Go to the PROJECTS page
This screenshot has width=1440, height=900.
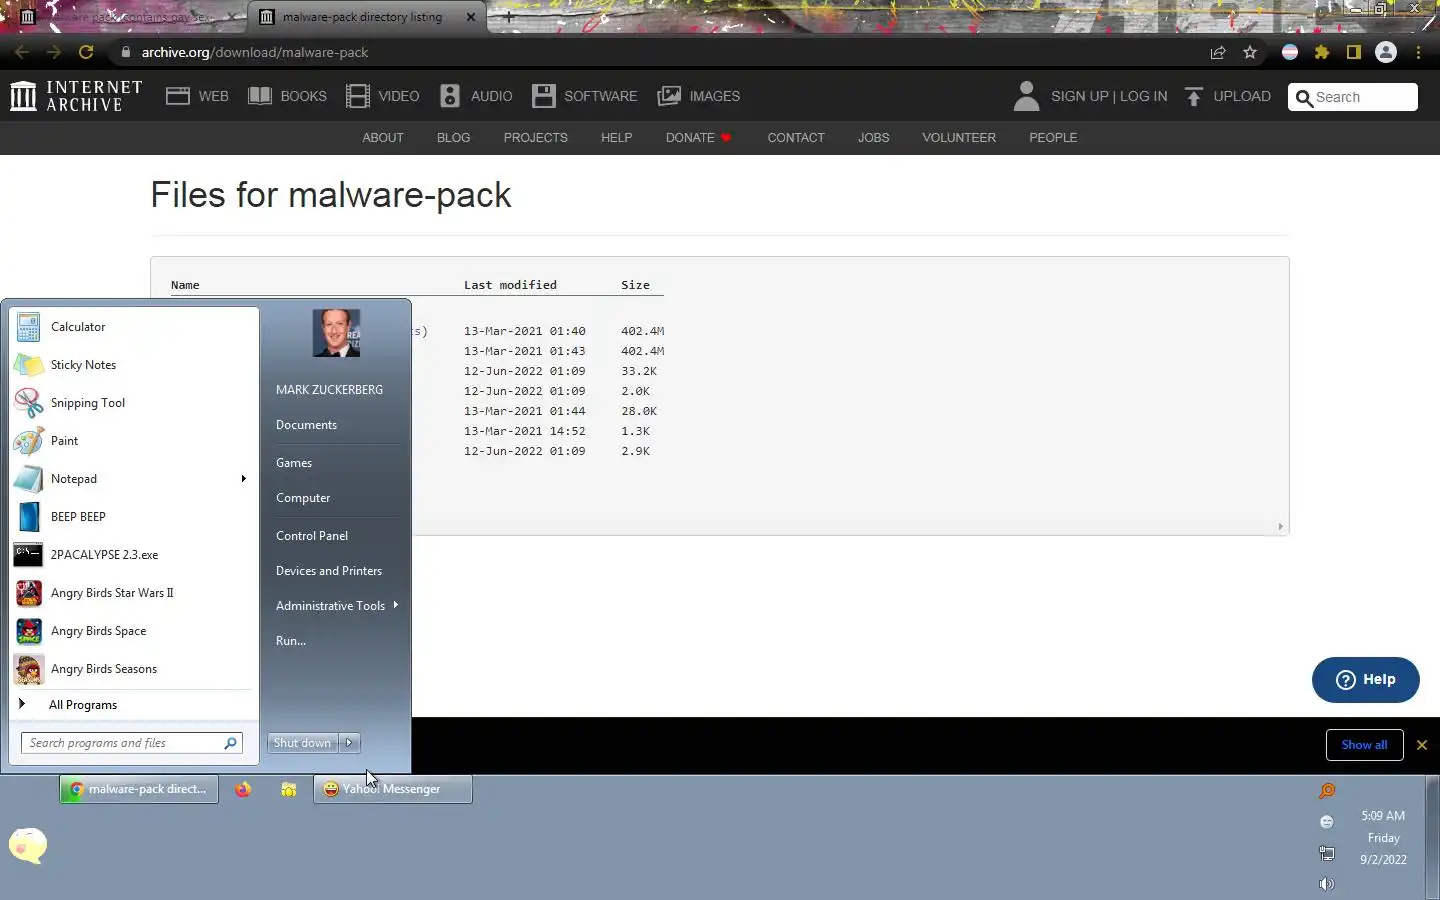click(x=535, y=138)
